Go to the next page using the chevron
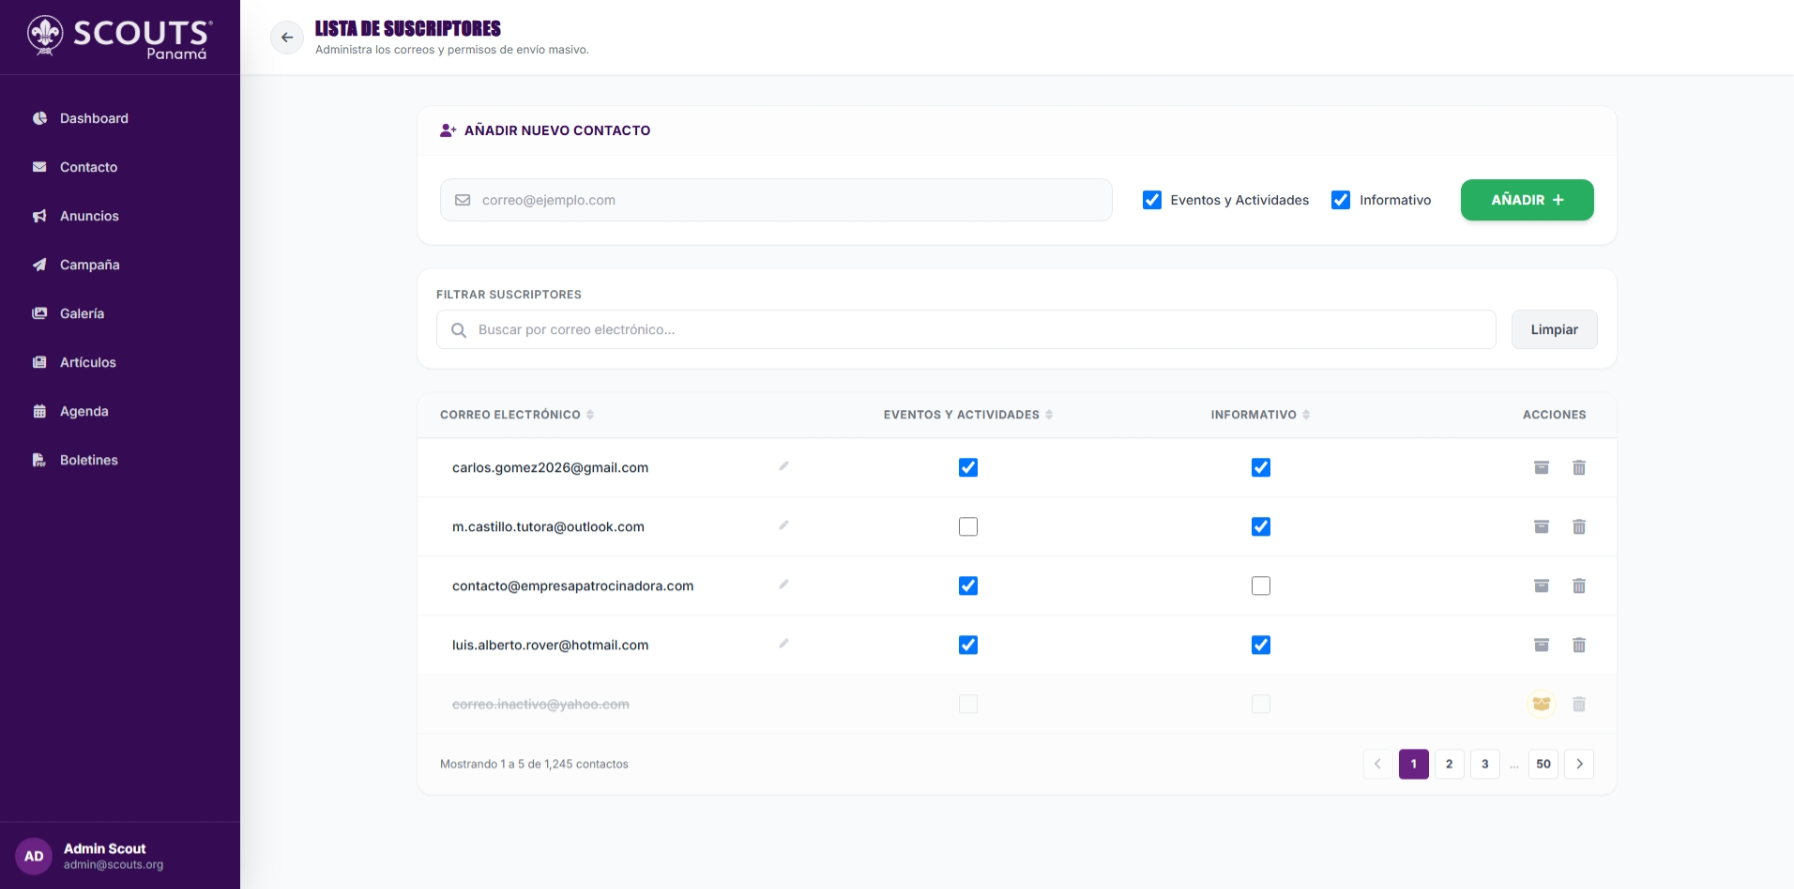Image resolution: width=1794 pixels, height=889 pixels. click(x=1579, y=764)
